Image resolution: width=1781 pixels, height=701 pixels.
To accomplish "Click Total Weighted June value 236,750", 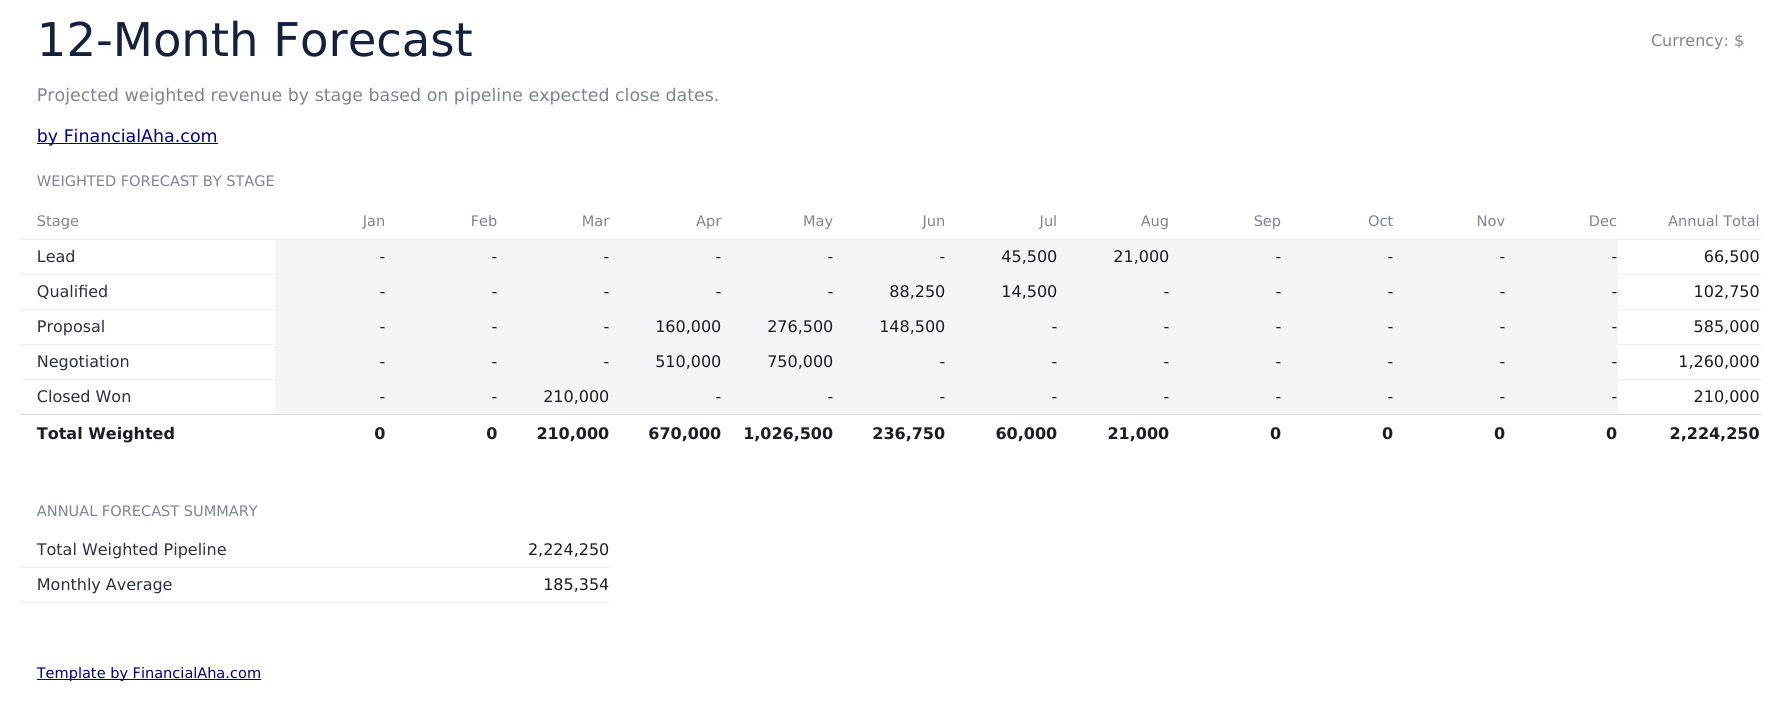I will [x=909, y=434].
